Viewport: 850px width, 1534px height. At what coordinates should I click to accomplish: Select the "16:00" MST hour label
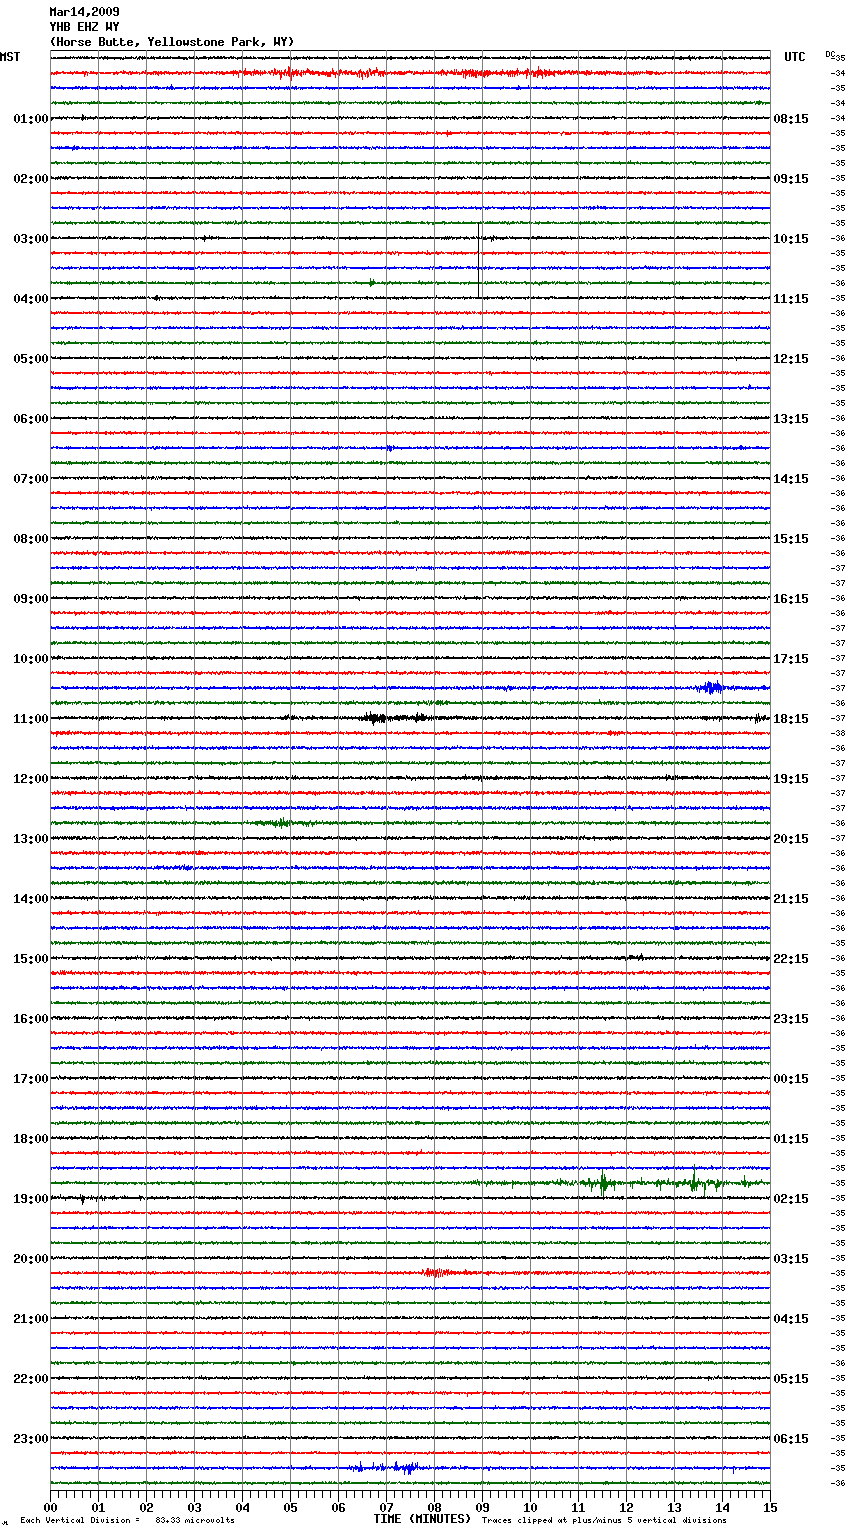coord(31,1019)
